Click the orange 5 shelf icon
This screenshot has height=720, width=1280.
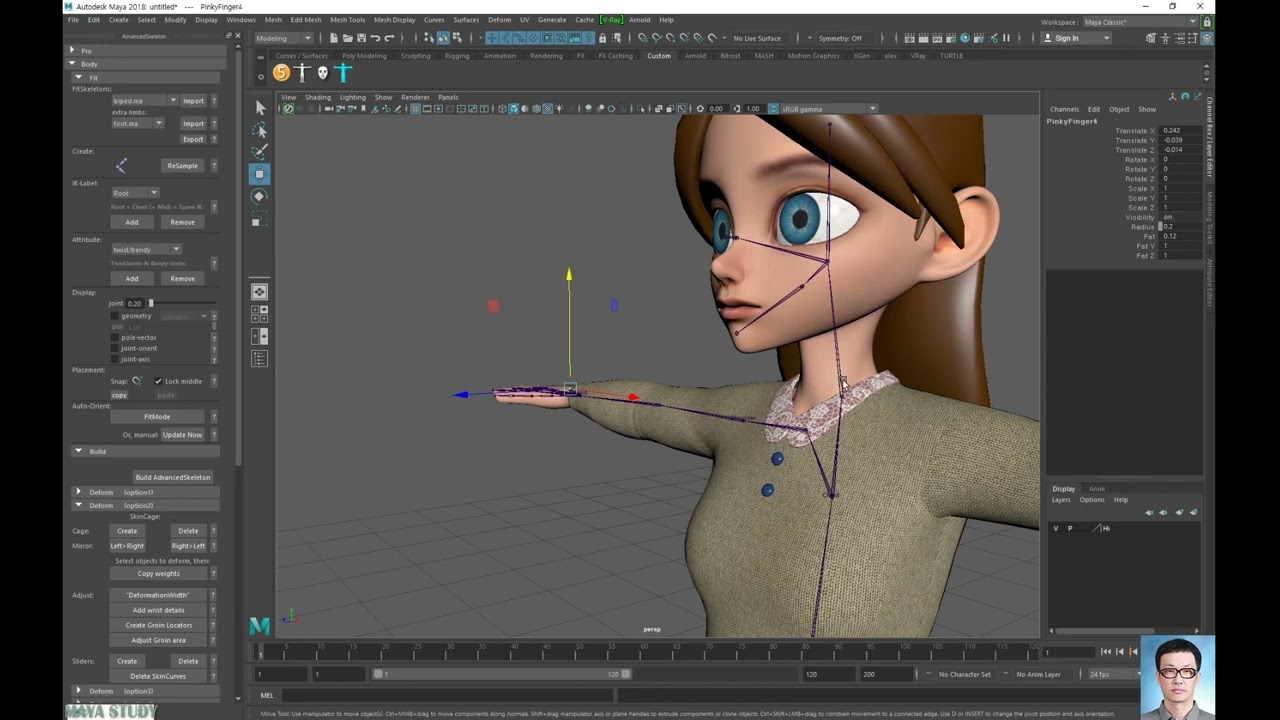281,72
